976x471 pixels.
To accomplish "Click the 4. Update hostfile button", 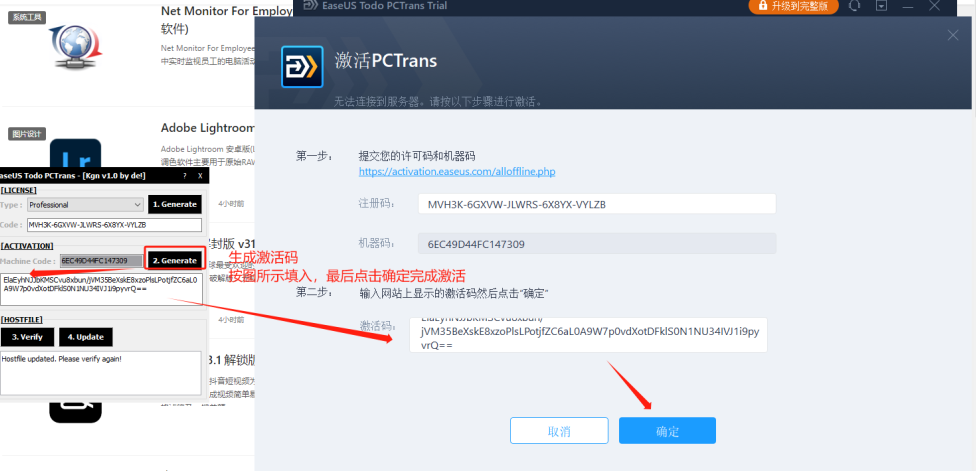I will point(85,337).
